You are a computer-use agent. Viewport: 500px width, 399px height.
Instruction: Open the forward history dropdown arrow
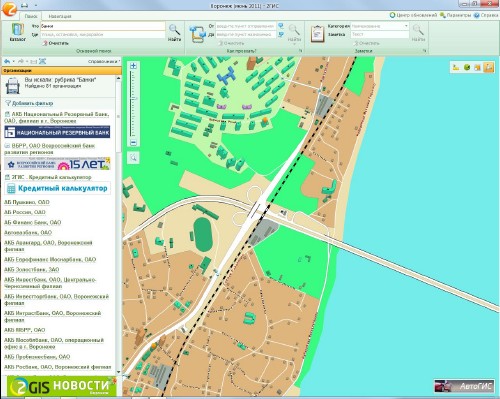[x=27, y=61]
